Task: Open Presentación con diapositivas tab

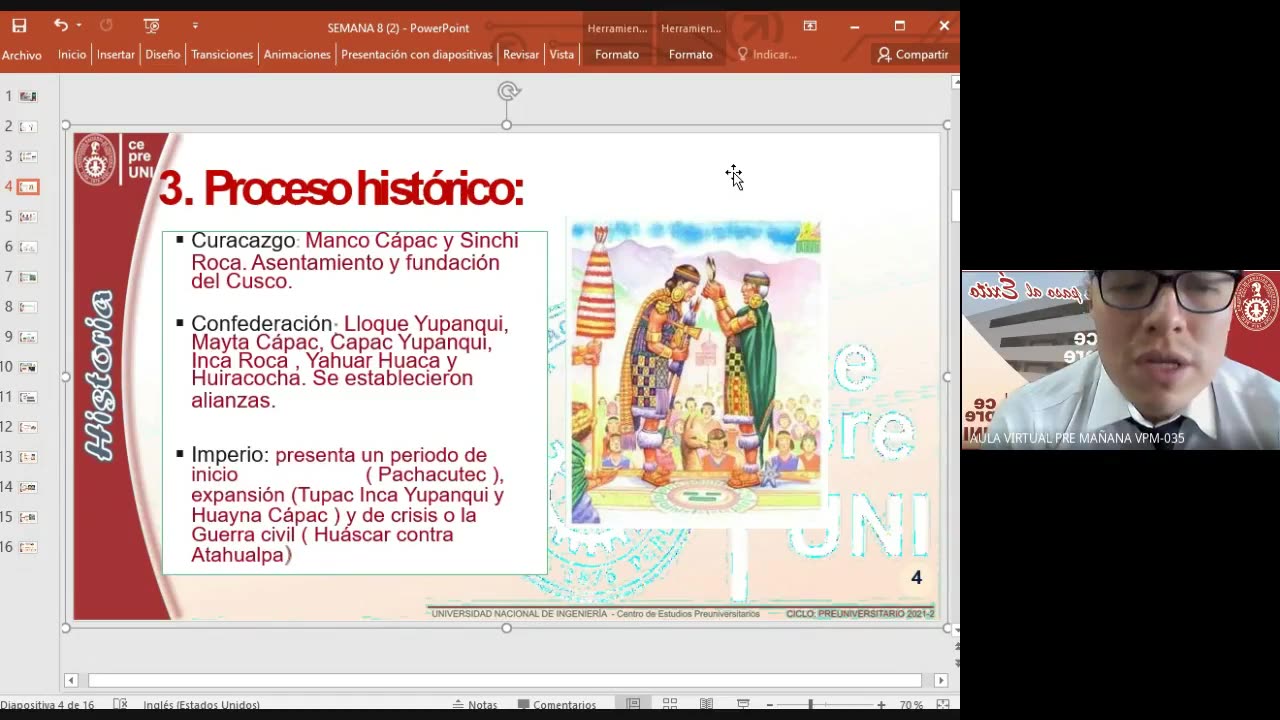Action: pos(417,55)
